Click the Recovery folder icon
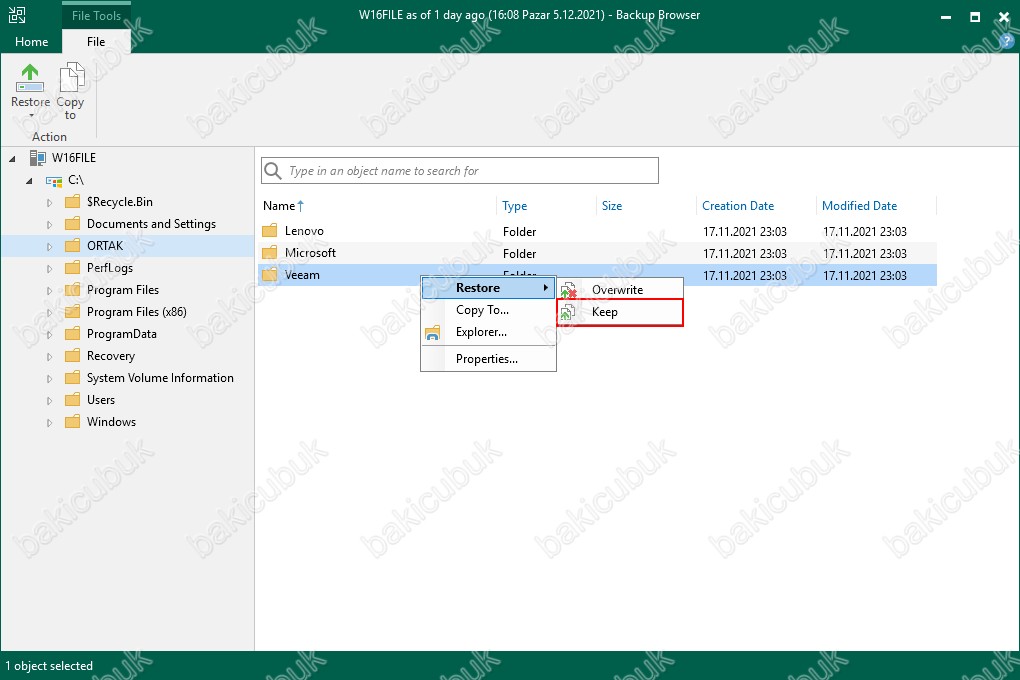Screen dimensions: 1020x680 (x=73, y=356)
